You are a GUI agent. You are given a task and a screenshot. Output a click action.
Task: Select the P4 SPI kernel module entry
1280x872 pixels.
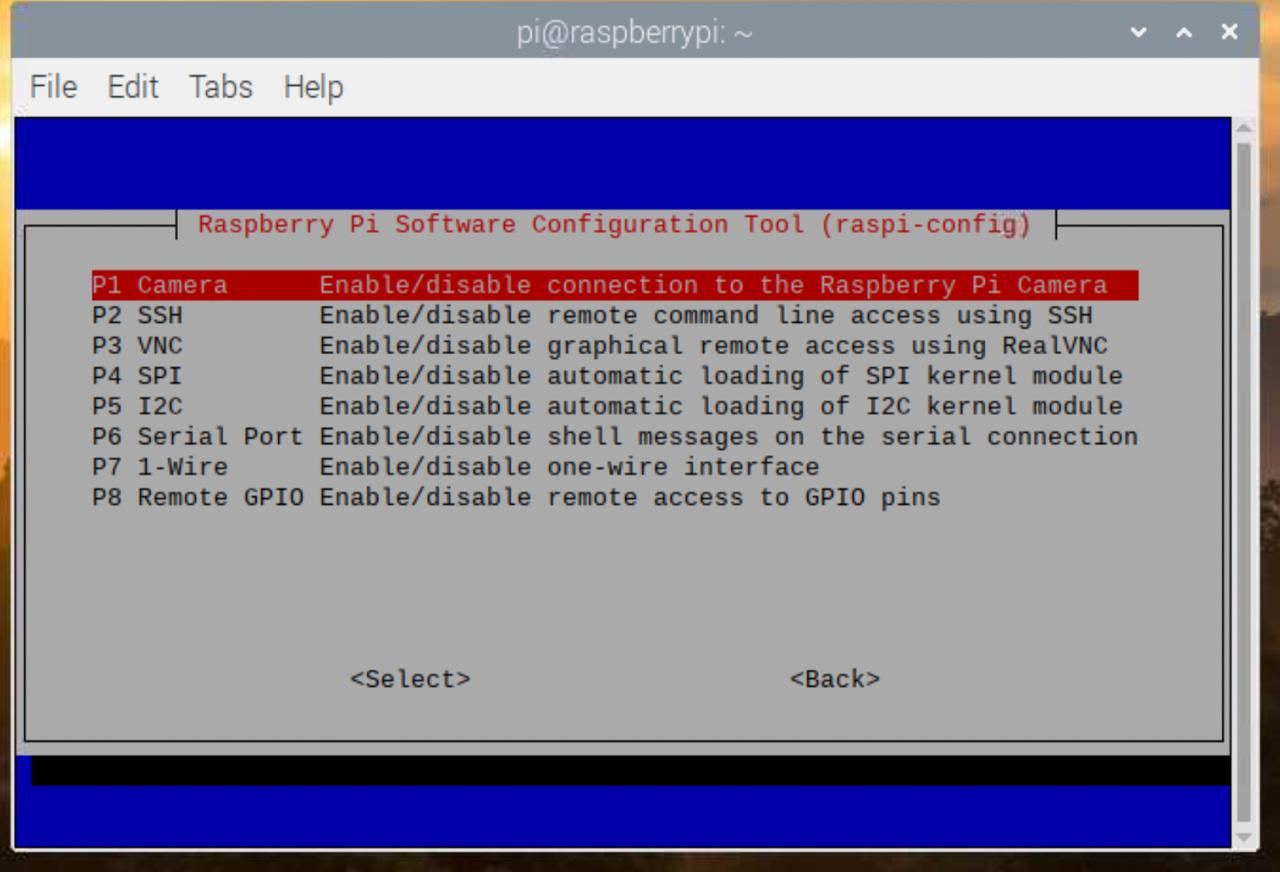coord(138,376)
